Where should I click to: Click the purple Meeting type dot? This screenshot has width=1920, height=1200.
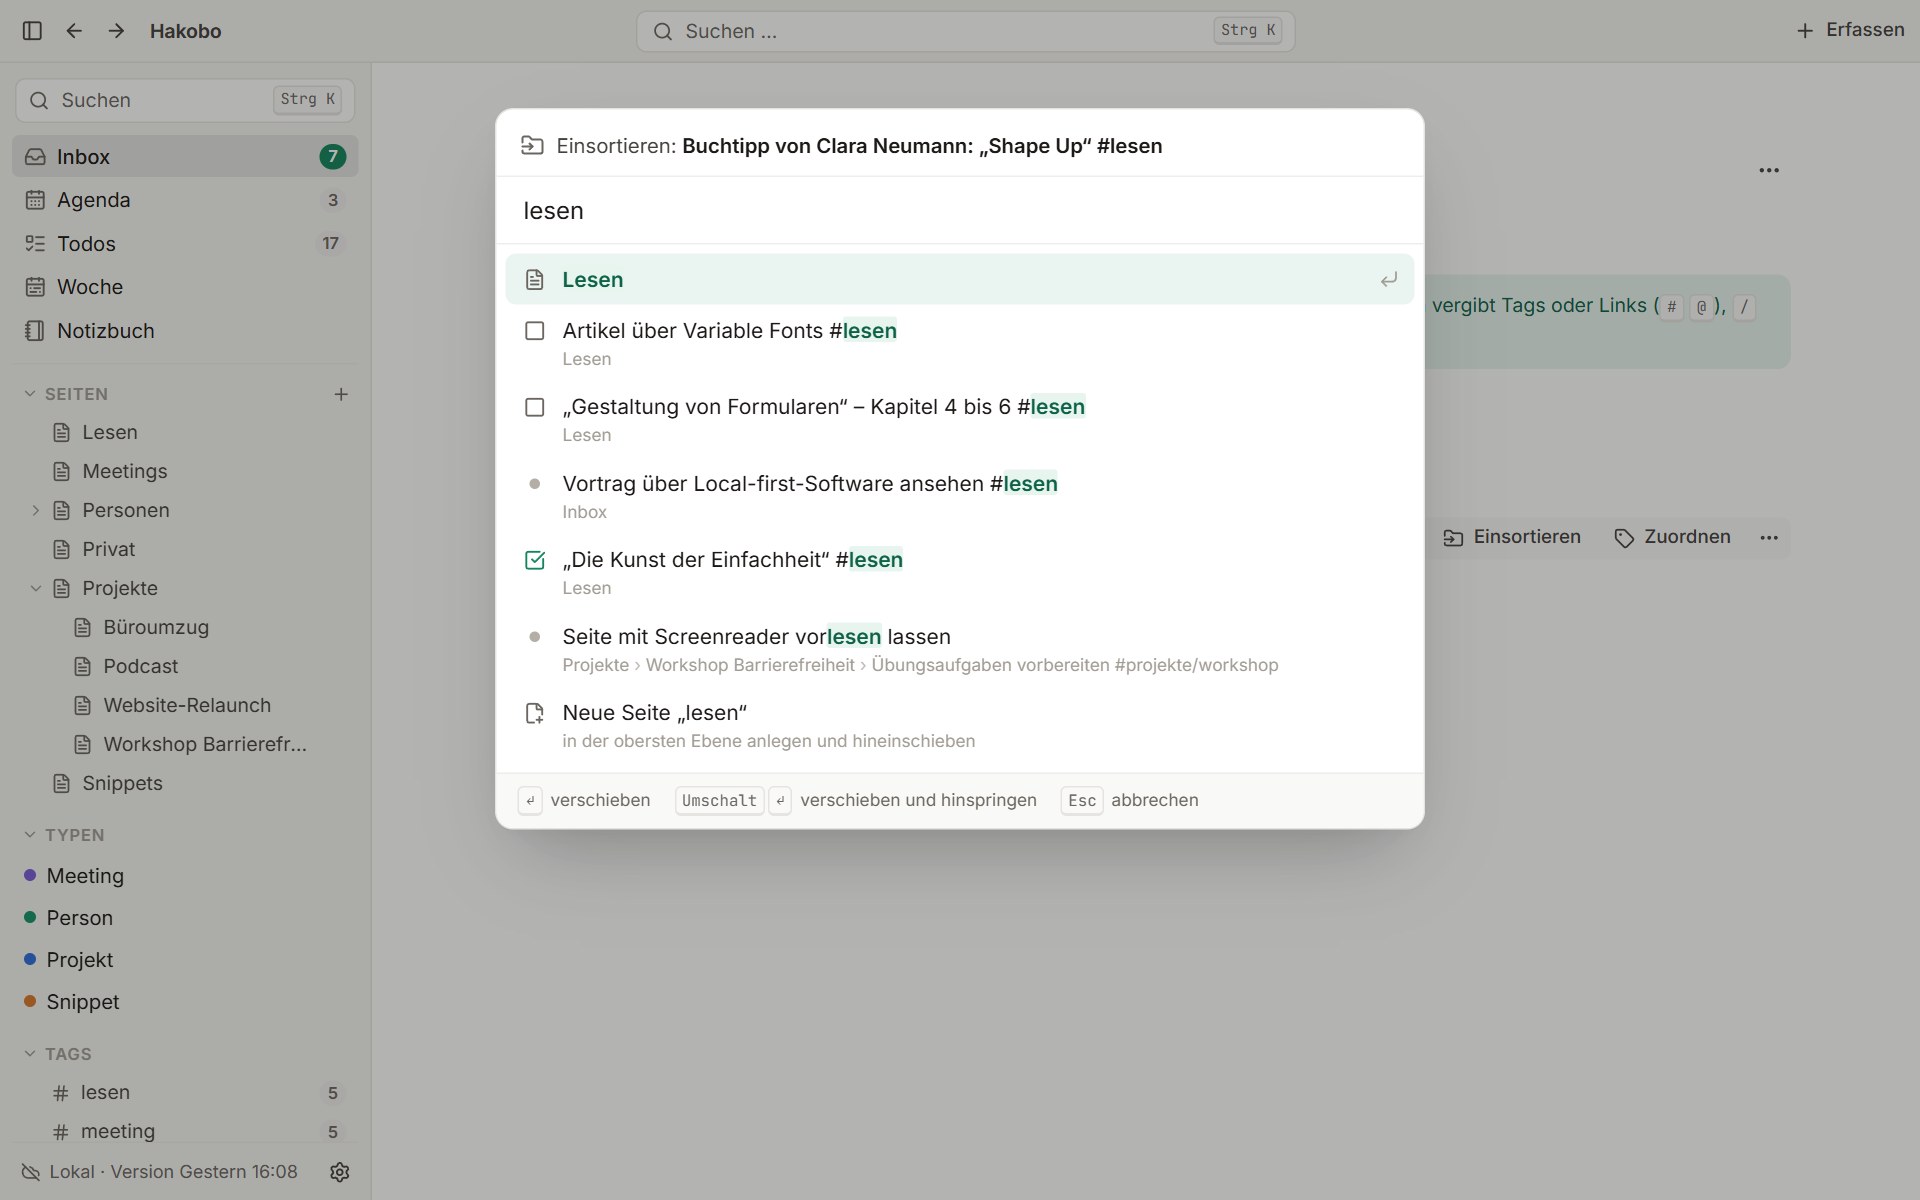click(x=30, y=876)
